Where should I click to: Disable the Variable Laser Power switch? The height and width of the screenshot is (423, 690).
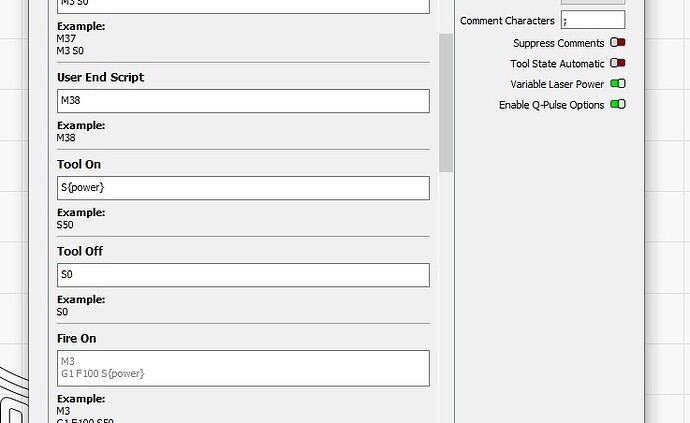click(617, 84)
